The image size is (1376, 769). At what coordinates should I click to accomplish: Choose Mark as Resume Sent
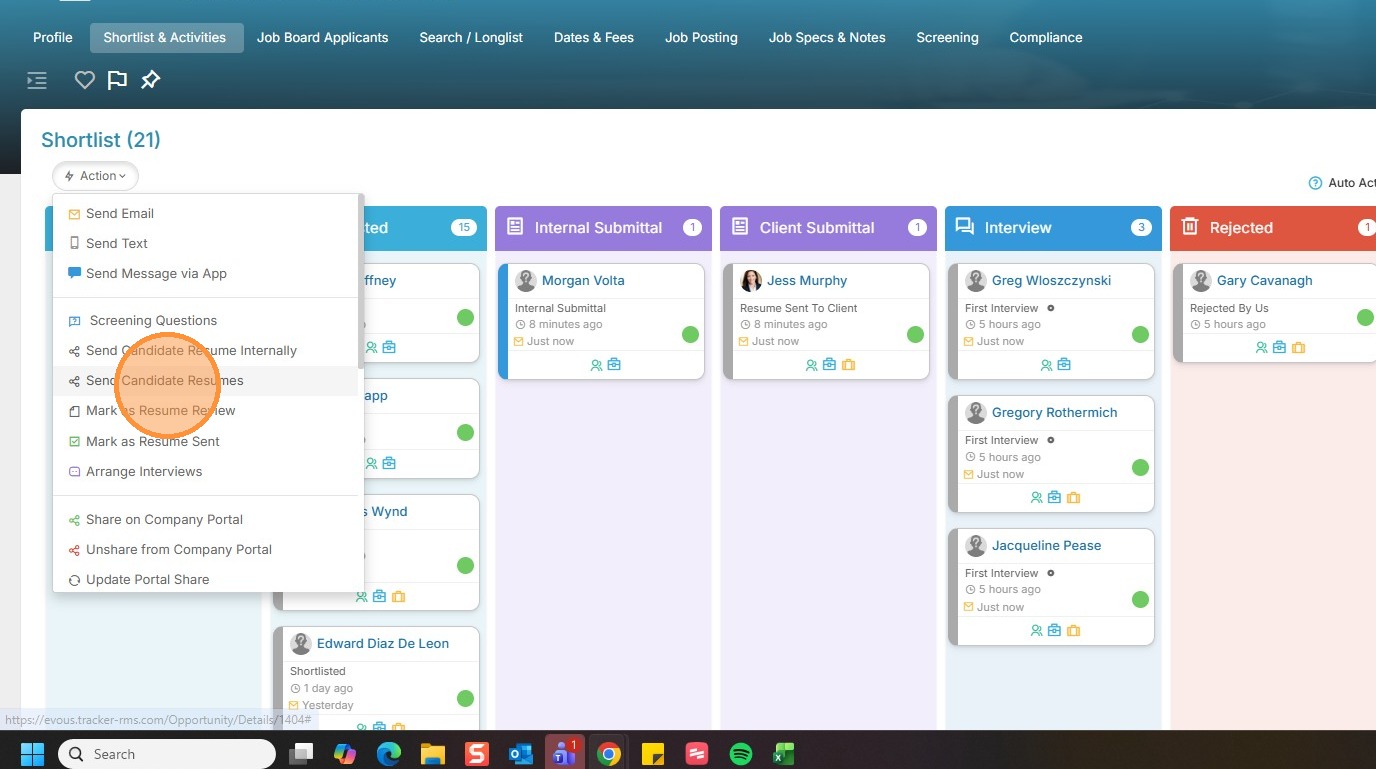point(152,442)
